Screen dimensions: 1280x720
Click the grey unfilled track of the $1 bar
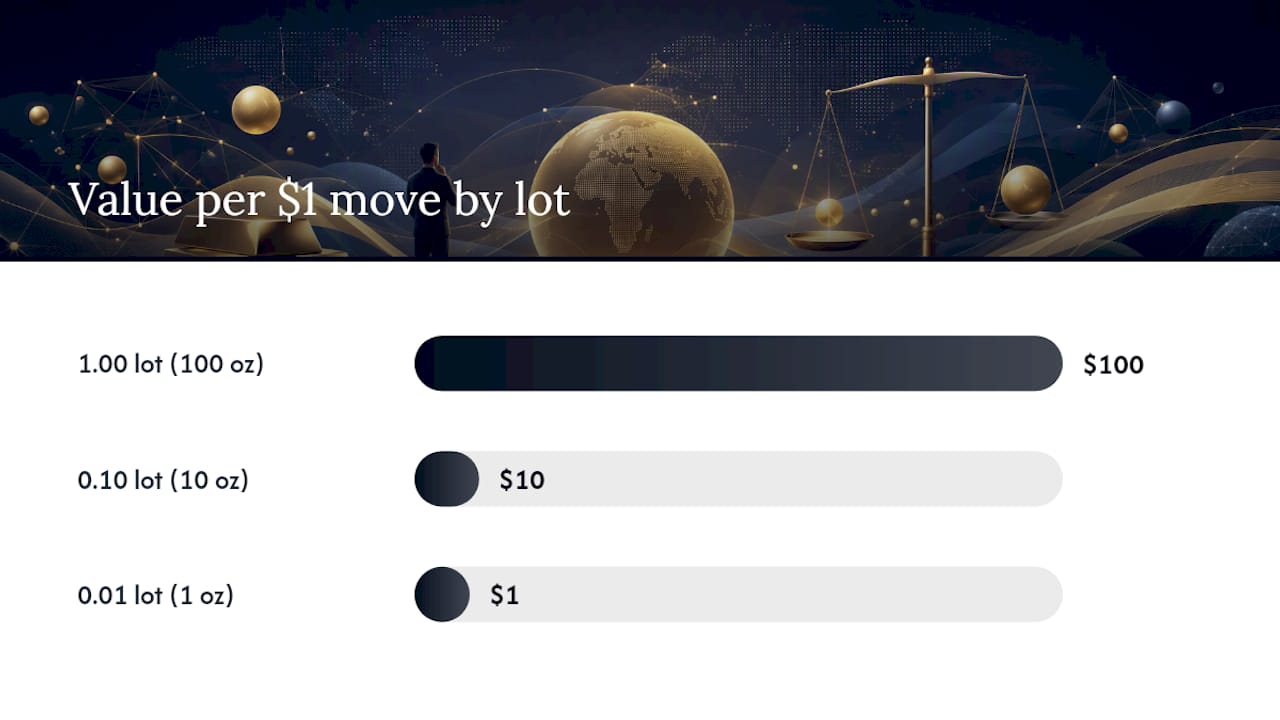click(x=765, y=595)
